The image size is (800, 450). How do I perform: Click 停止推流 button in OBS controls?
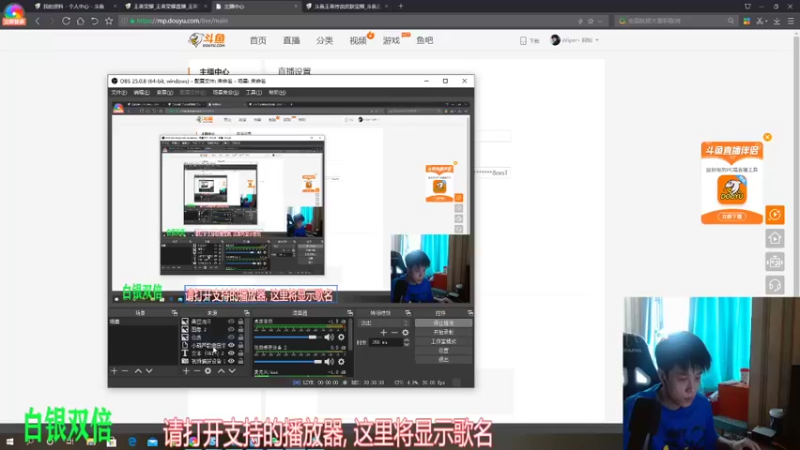click(x=443, y=323)
